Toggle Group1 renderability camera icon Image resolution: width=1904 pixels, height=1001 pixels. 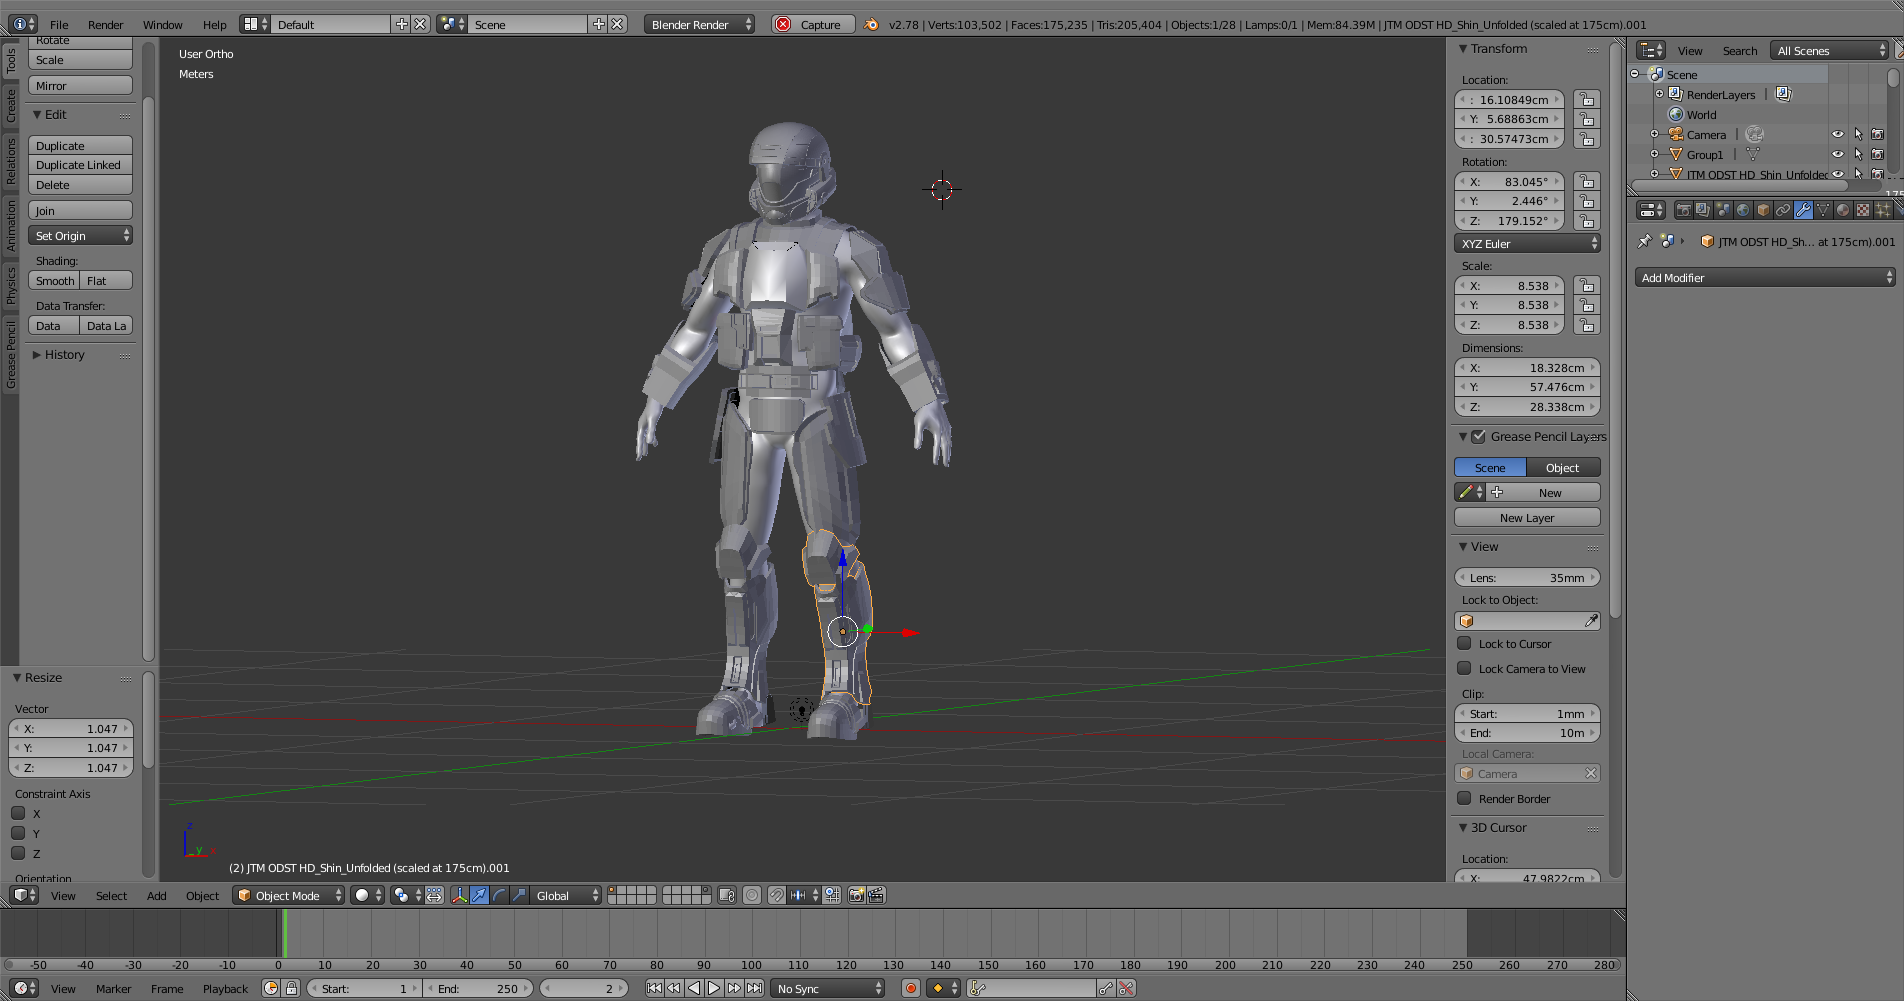1877,154
